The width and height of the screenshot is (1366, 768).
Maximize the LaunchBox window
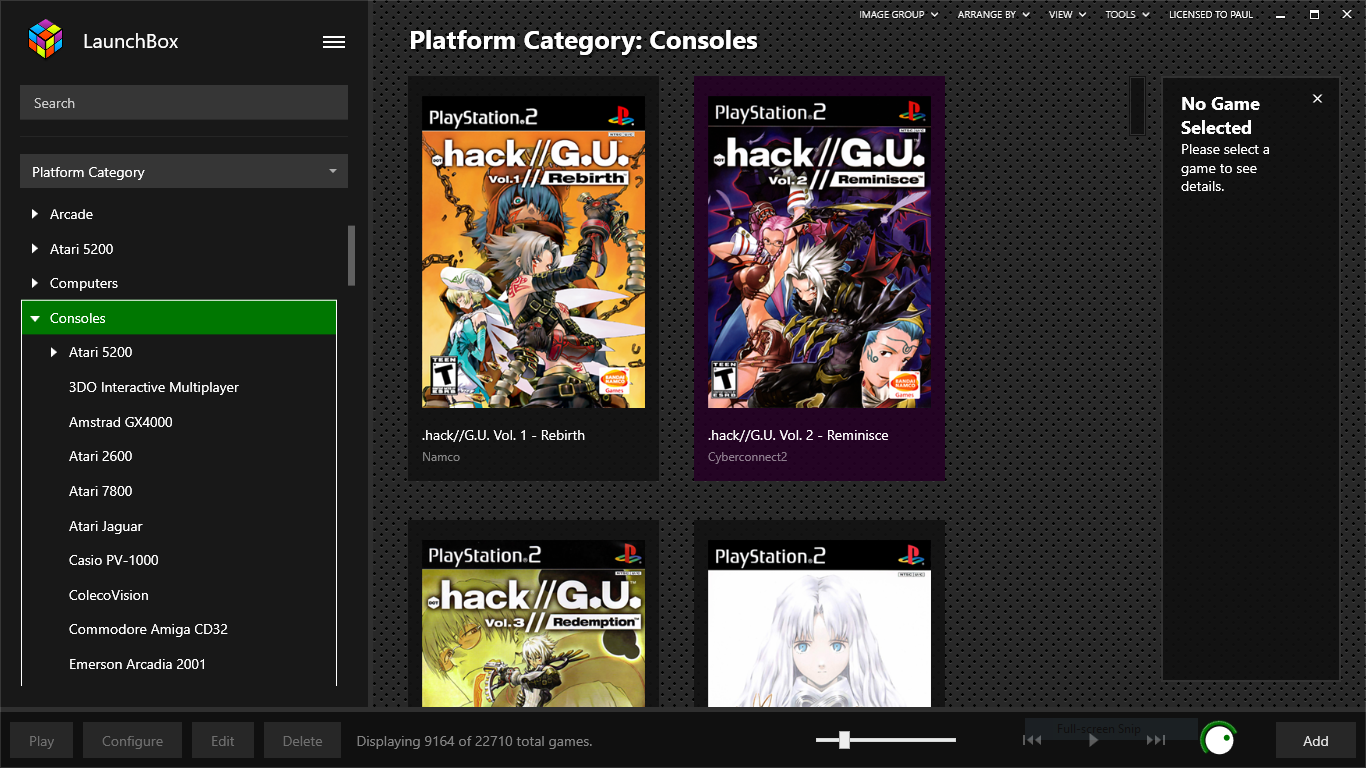pos(1314,14)
